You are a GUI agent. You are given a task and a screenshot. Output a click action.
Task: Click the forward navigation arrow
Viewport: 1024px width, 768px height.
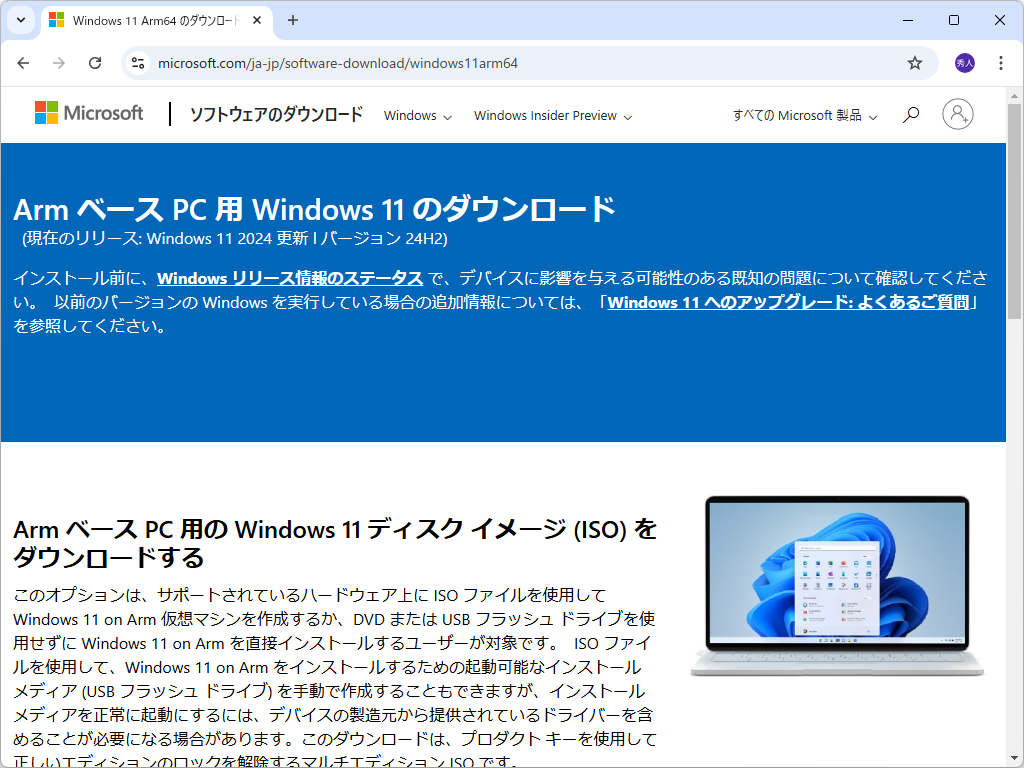tap(59, 62)
